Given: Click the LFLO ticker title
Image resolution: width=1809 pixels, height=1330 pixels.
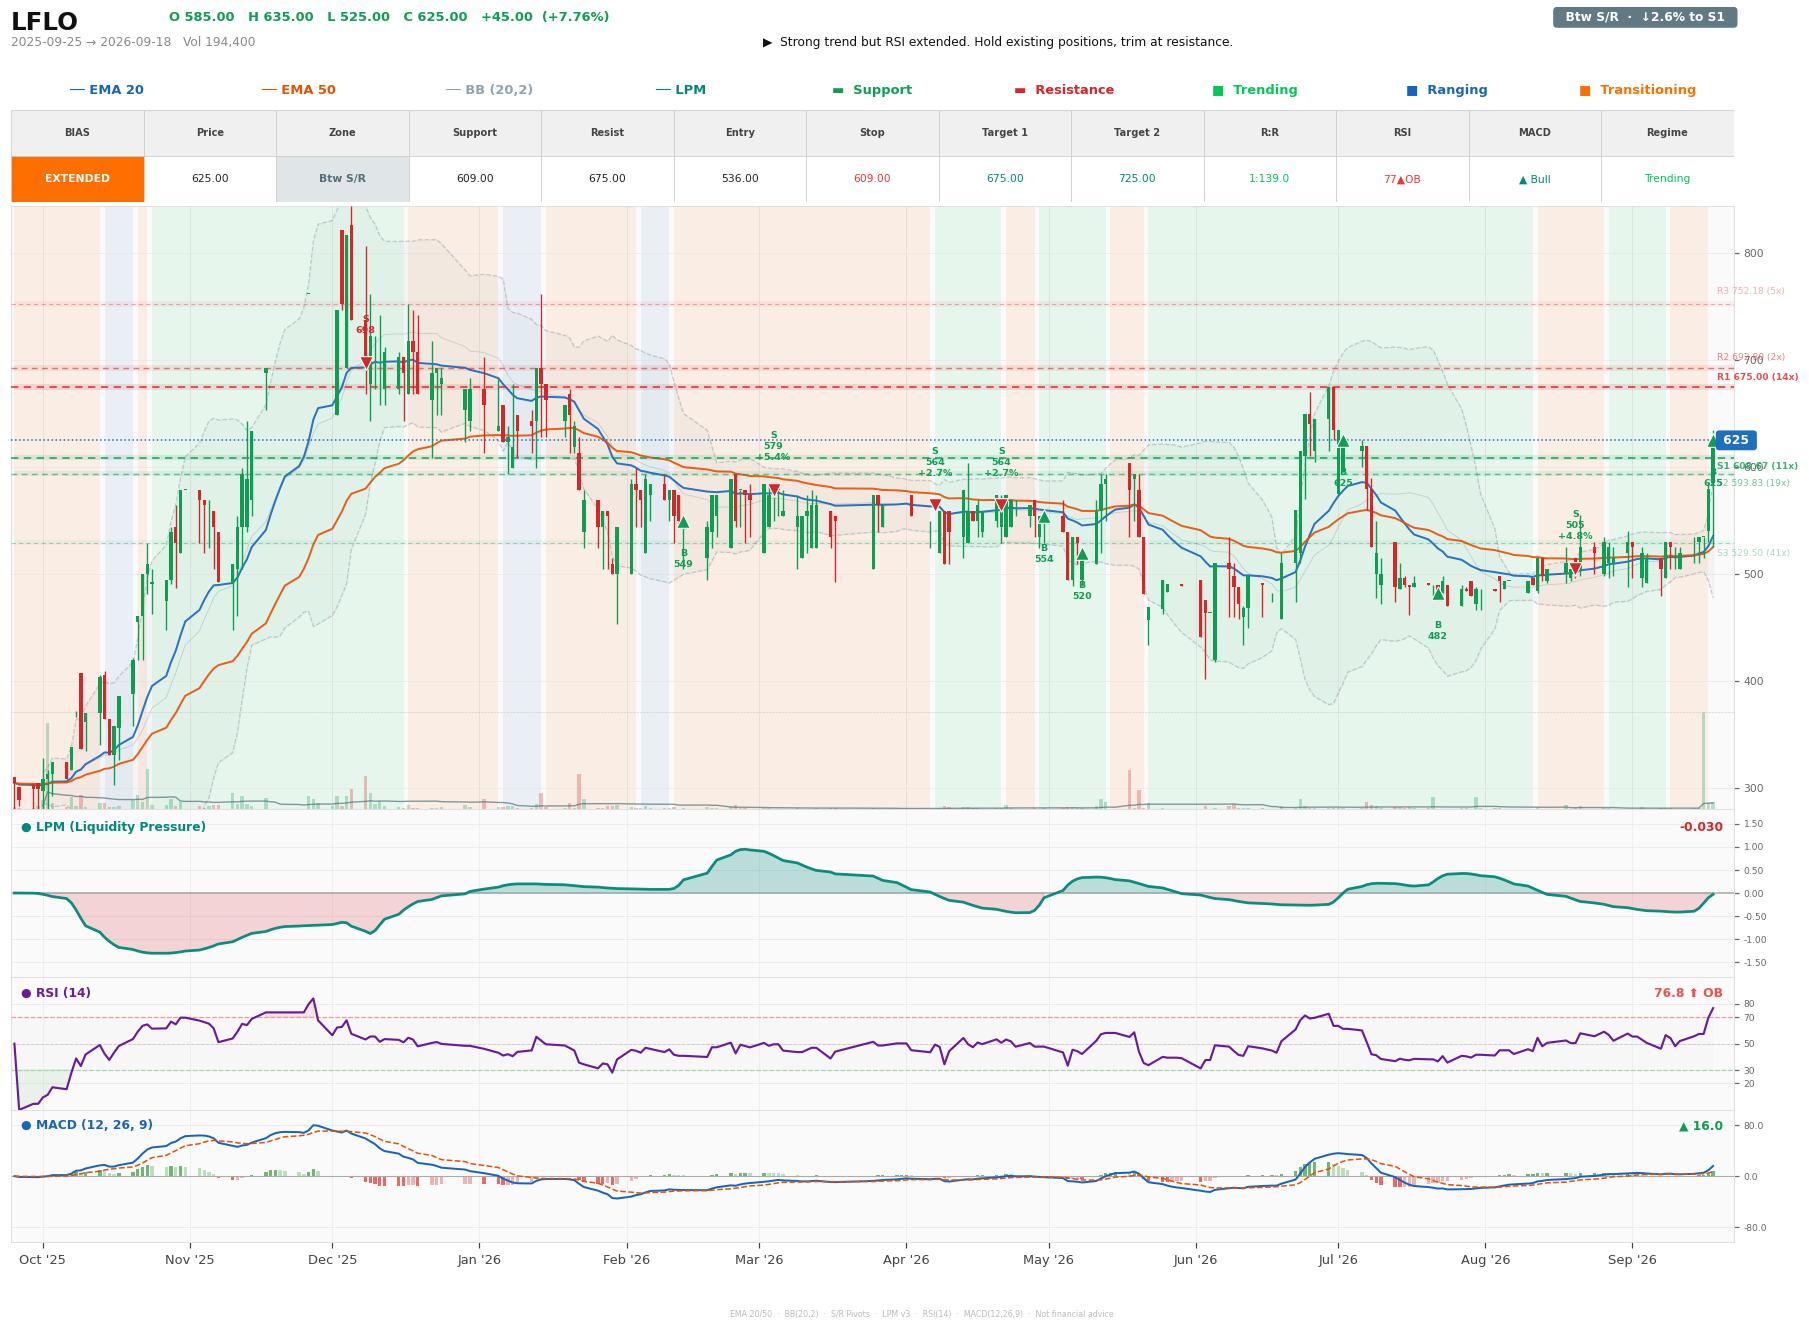Looking at the screenshot, I should point(44,21).
